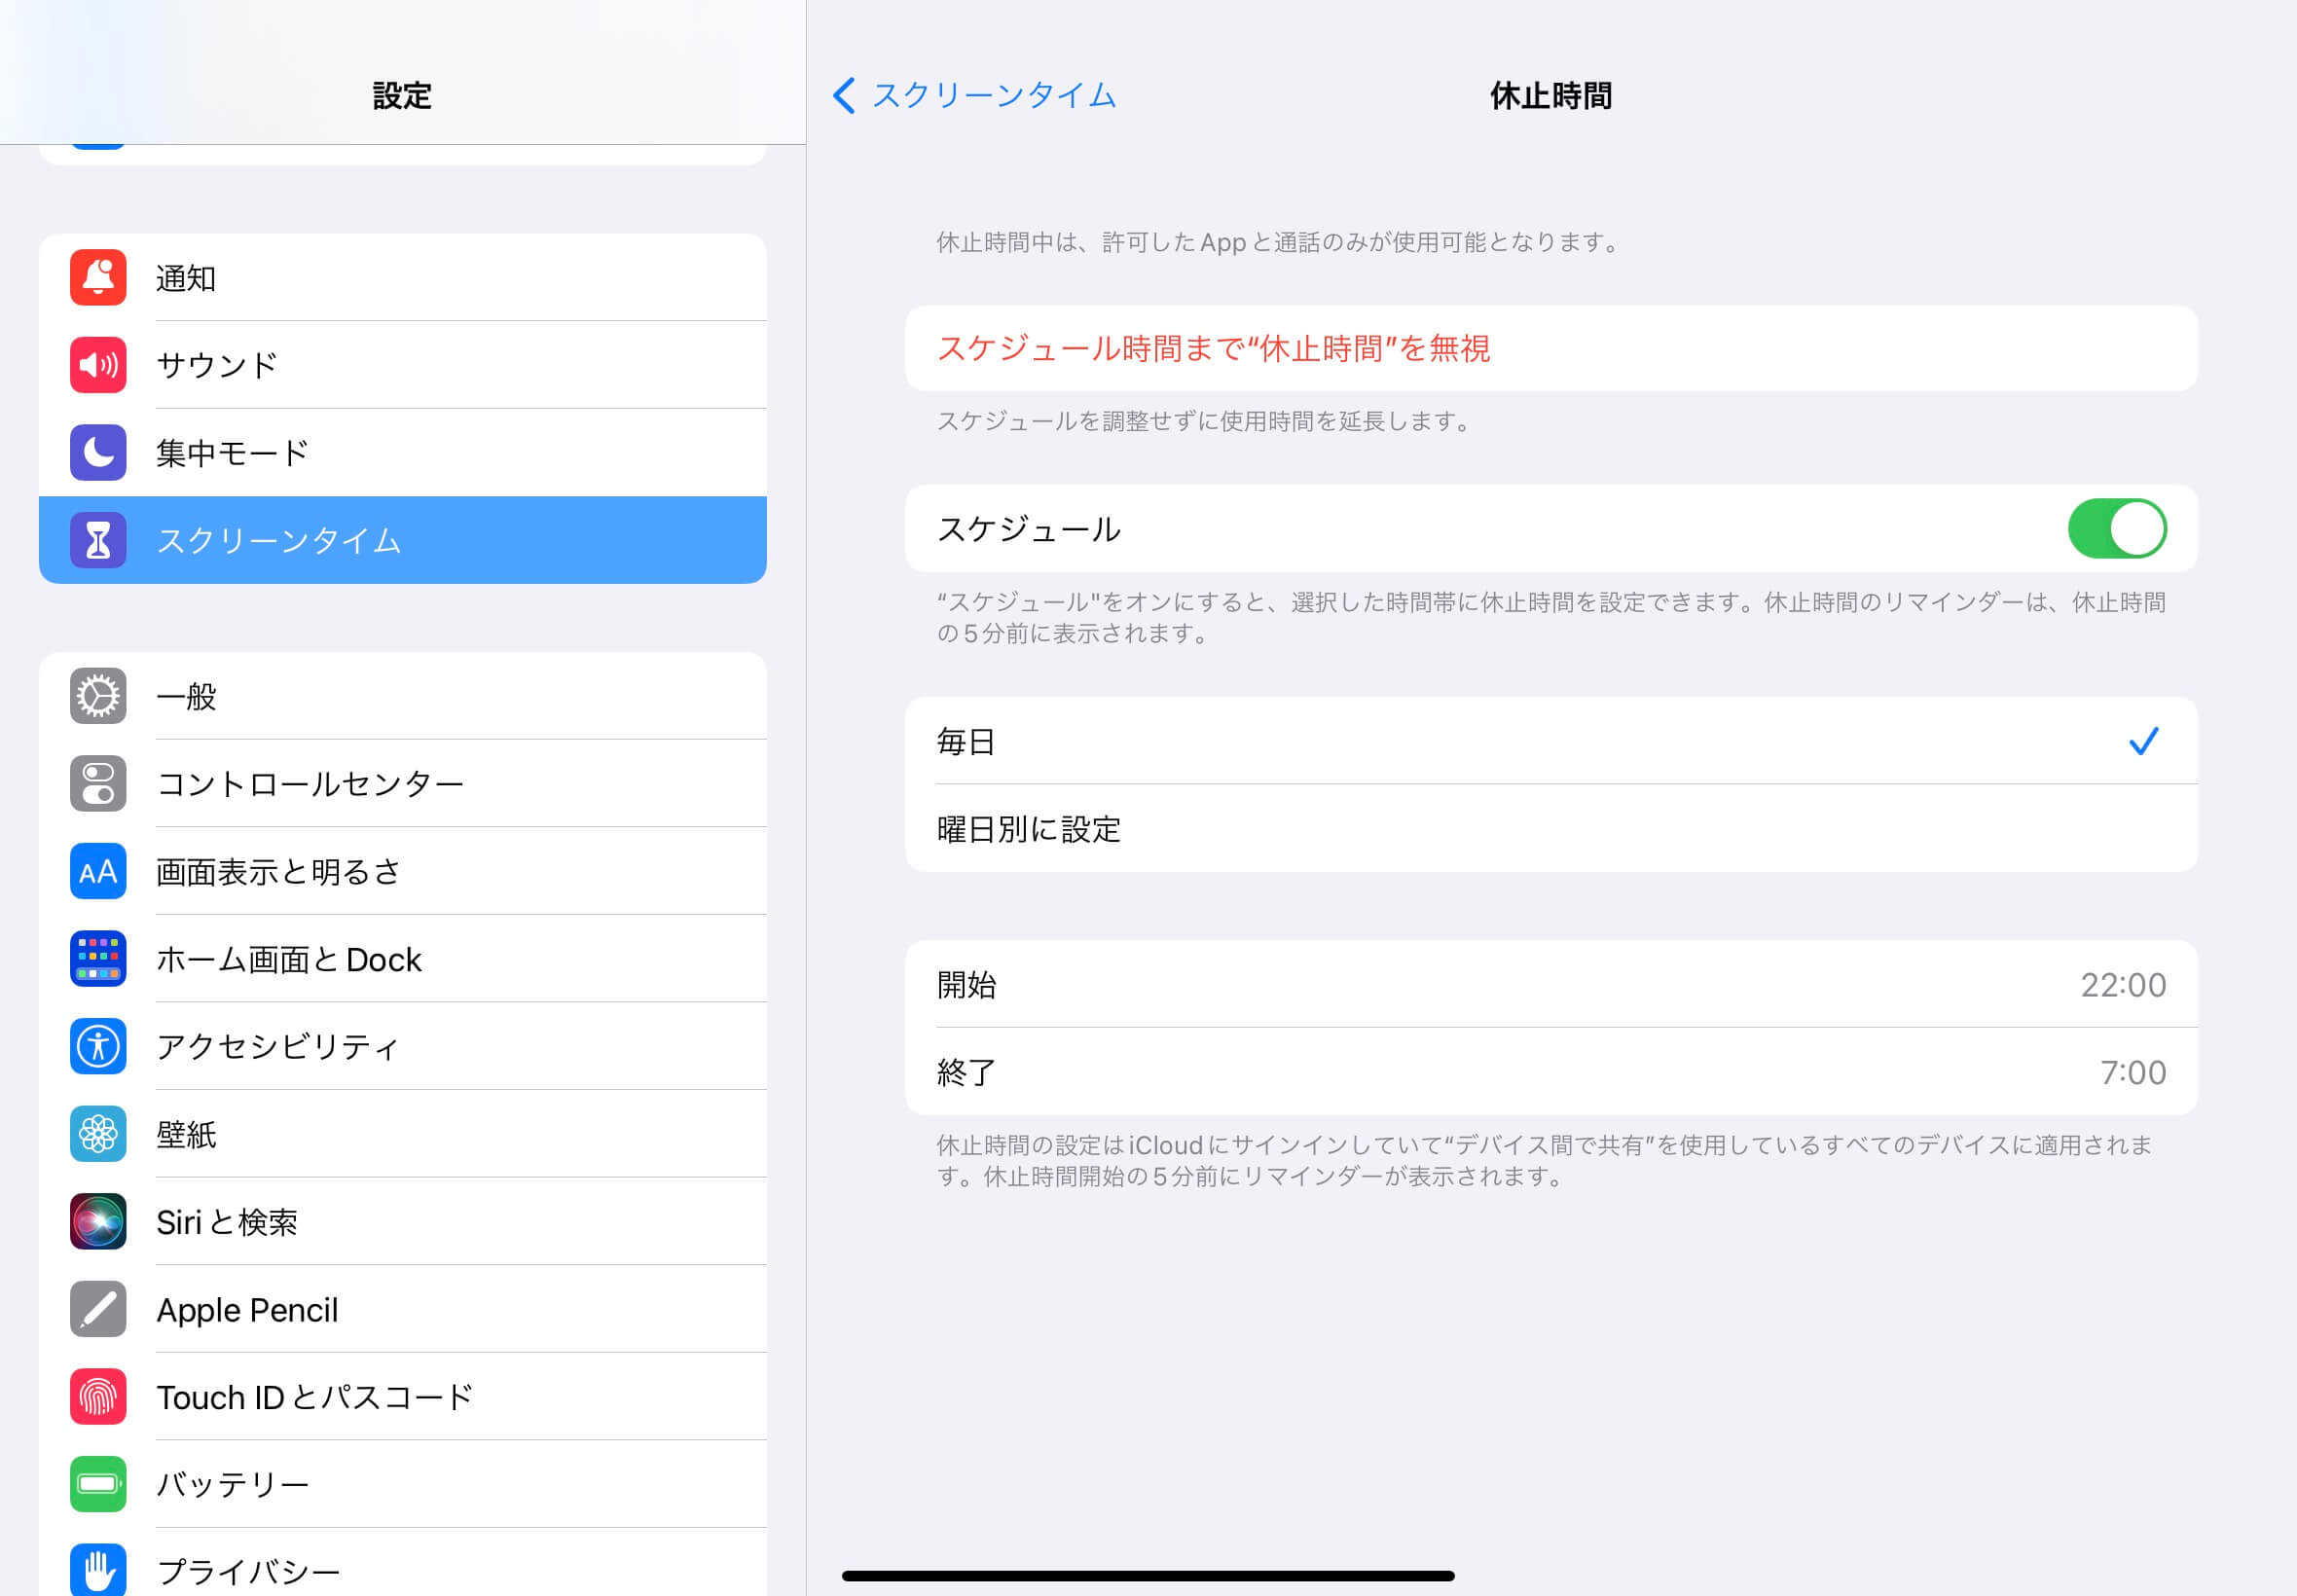This screenshot has height=1596, width=2297.
Task: Tap the アクセシビリティ figure icon
Action: point(98,1046)
